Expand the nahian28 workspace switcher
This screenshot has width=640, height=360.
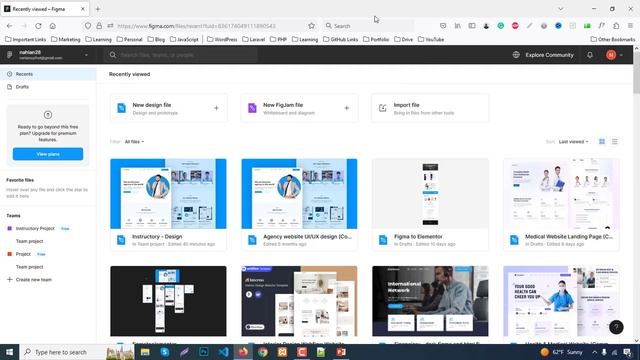[x=48, y=55]
